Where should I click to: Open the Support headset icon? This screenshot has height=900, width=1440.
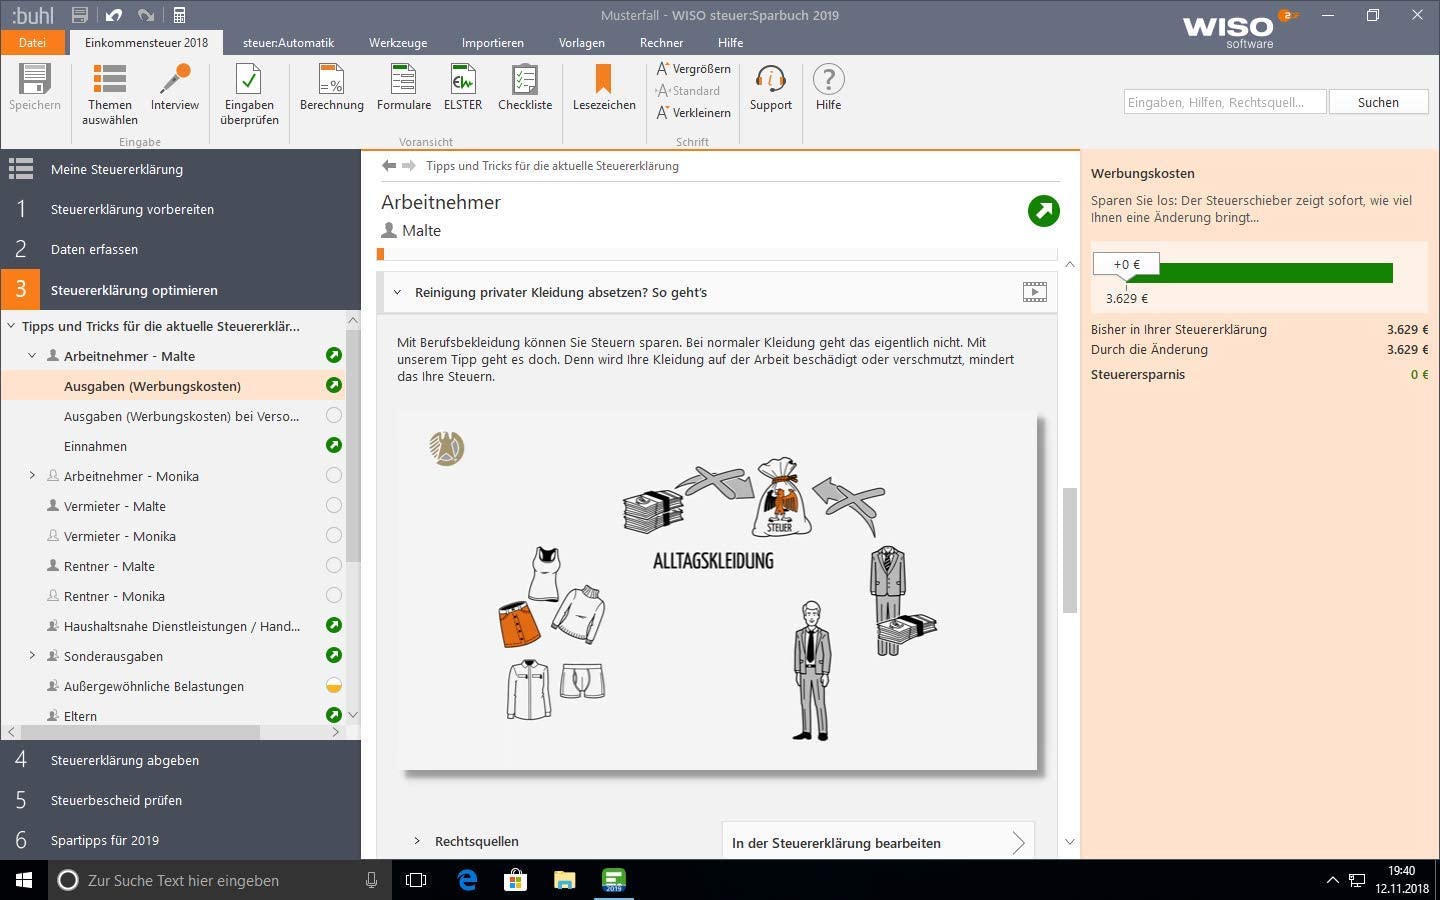[770, 80]
